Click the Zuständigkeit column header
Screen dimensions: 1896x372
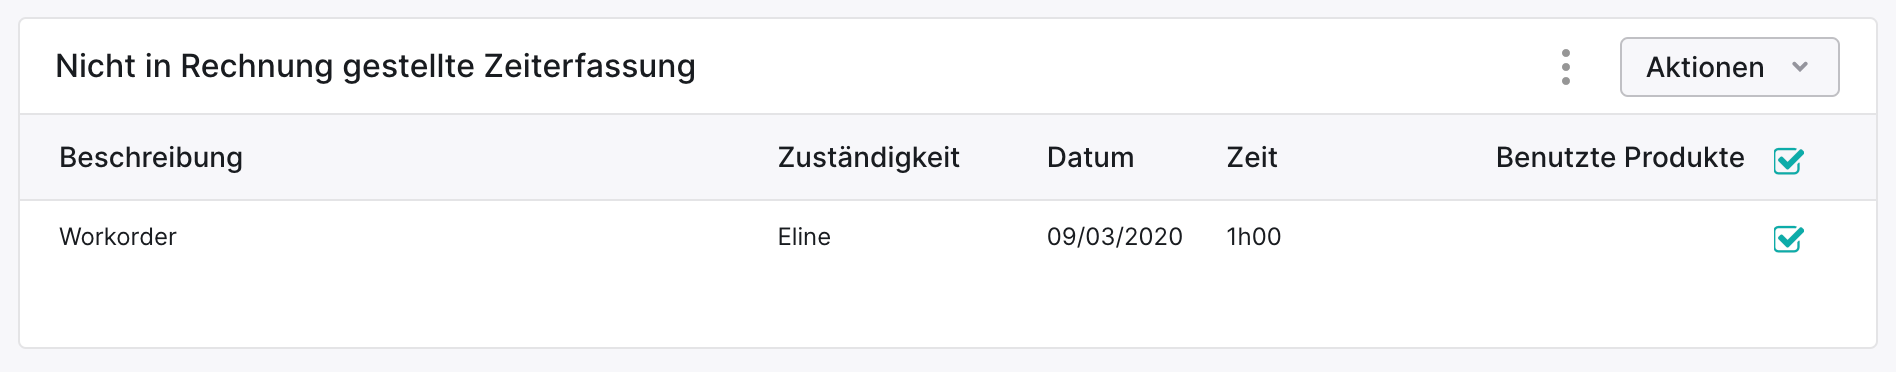tap(868, 158)
